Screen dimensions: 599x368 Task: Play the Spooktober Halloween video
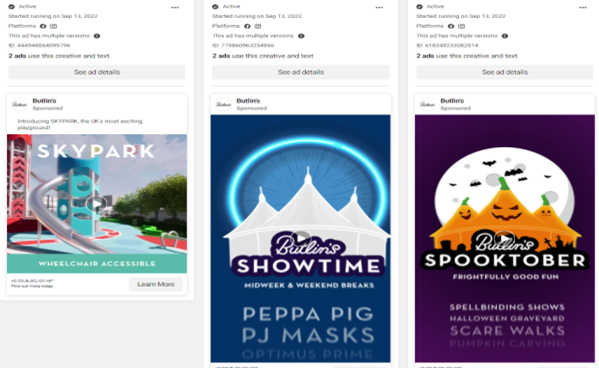pyautogui.click(x=505, y=238)
